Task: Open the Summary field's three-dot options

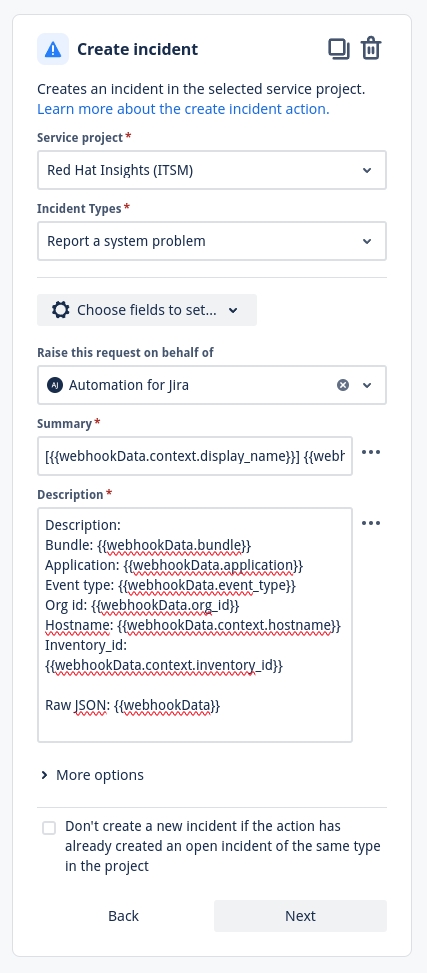Action: point(371,452)
